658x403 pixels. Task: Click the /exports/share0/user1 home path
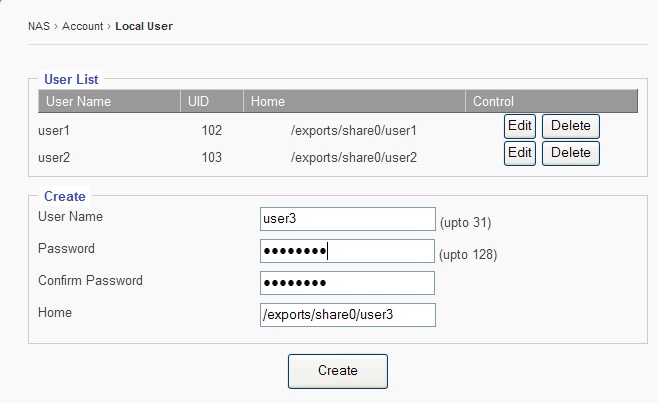coord(353,131)
